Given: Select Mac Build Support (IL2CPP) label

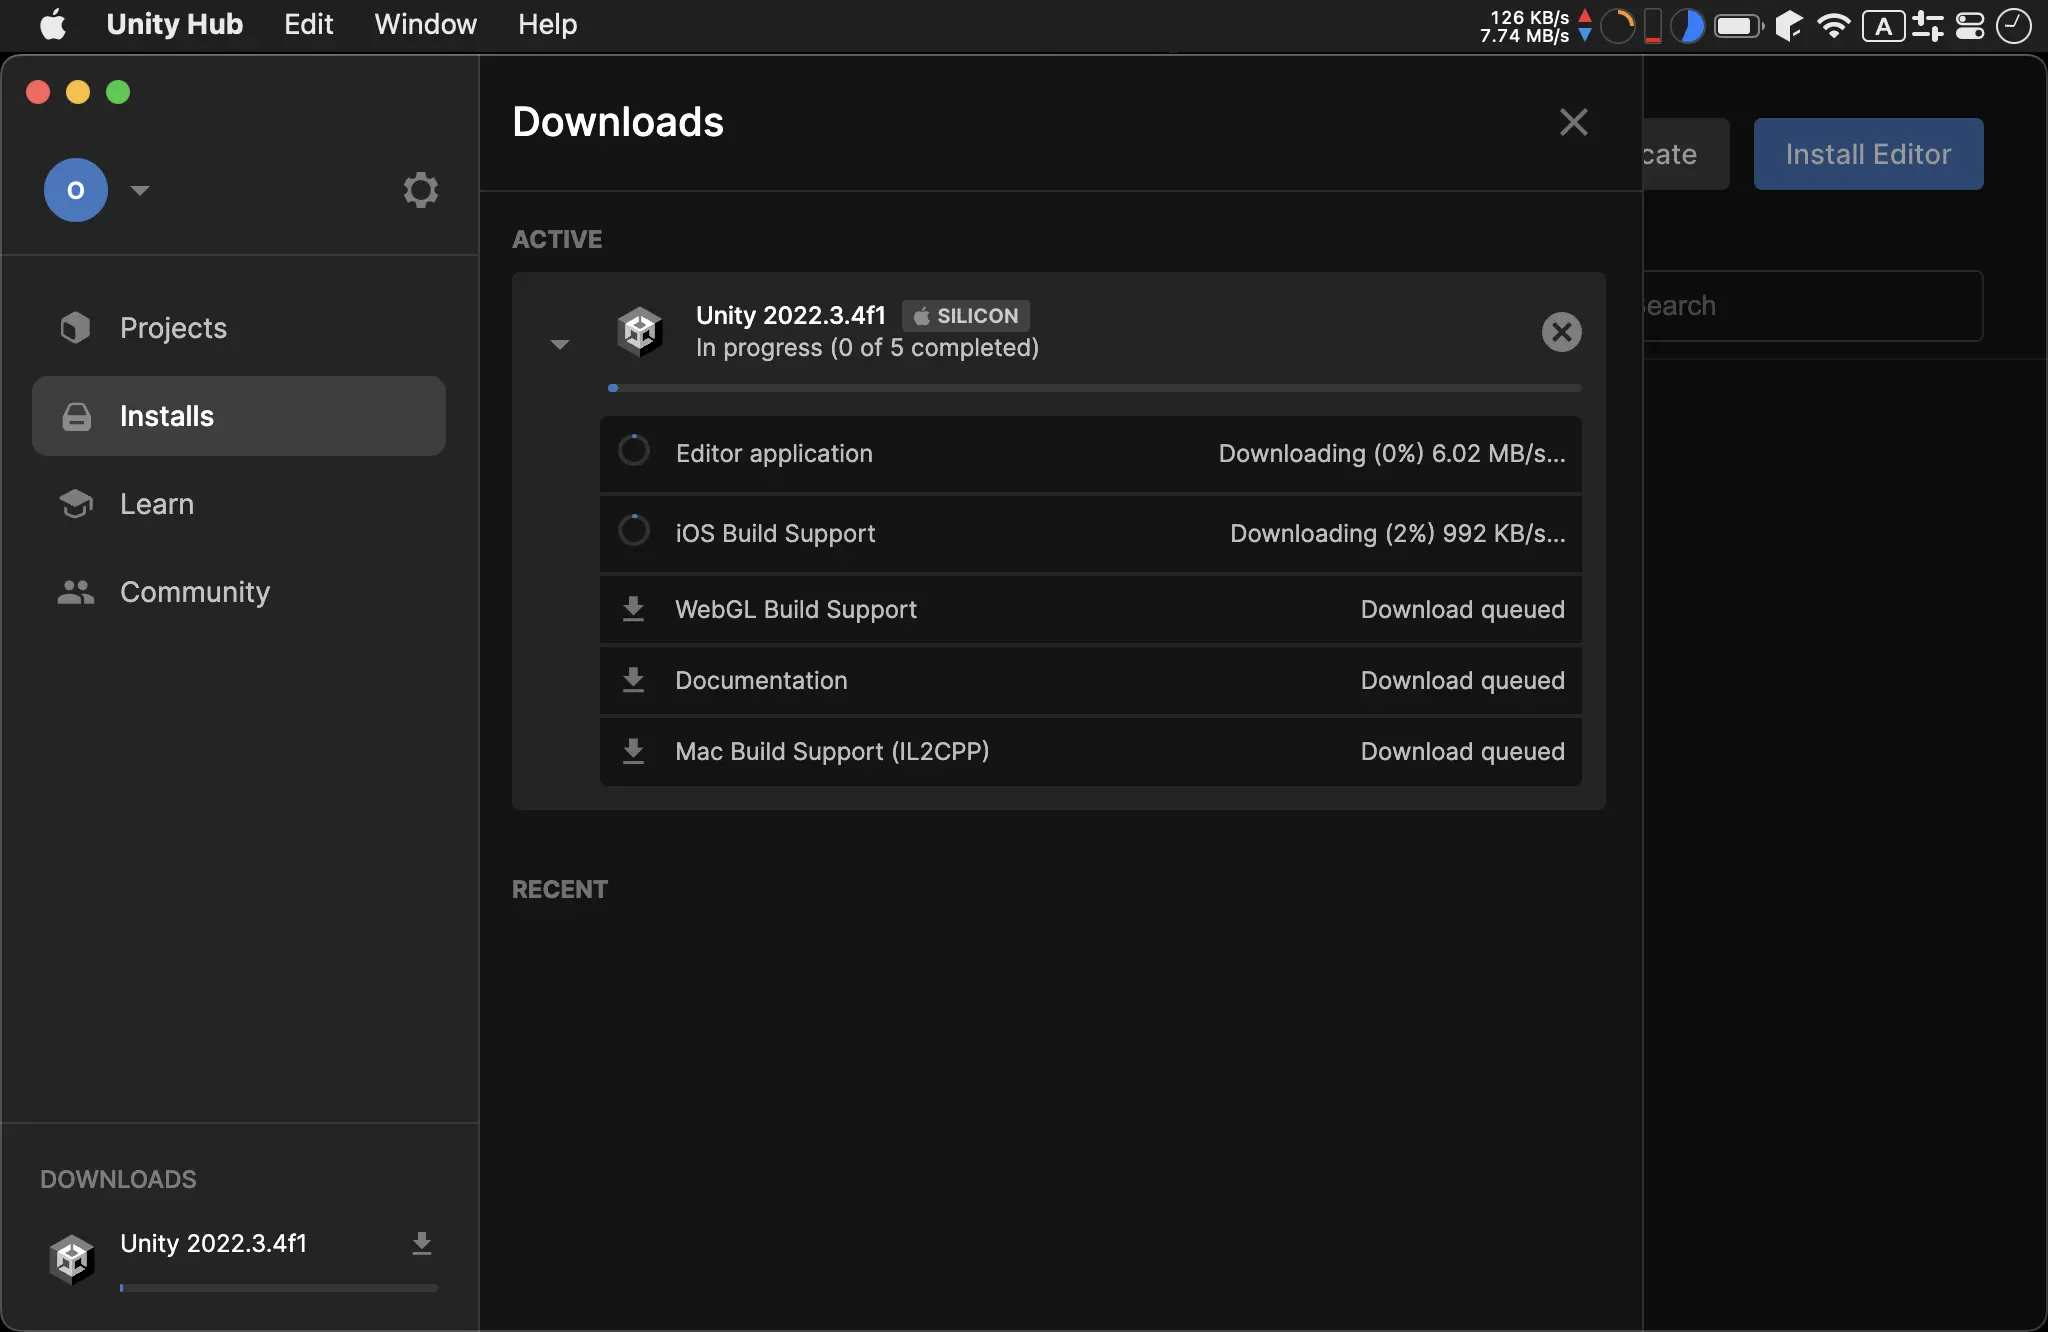Looking at the screenshot, I should point(832,752).
